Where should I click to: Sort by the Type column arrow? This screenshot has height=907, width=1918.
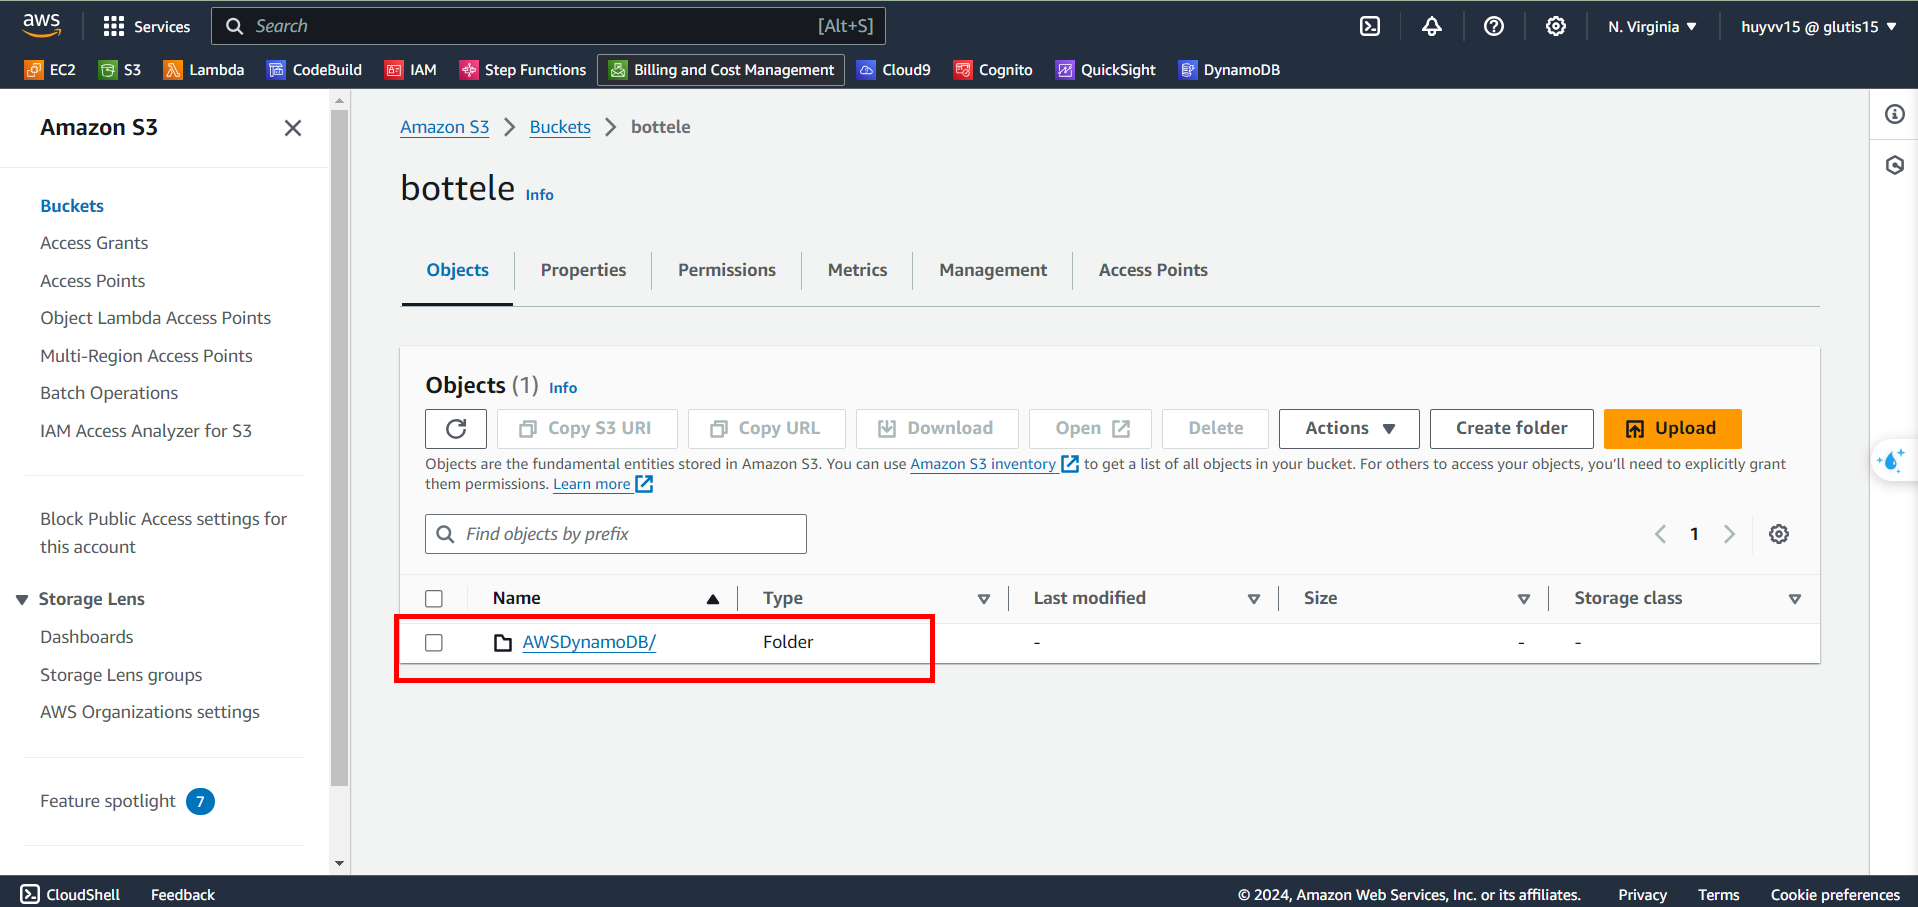[x=984, y=599]
